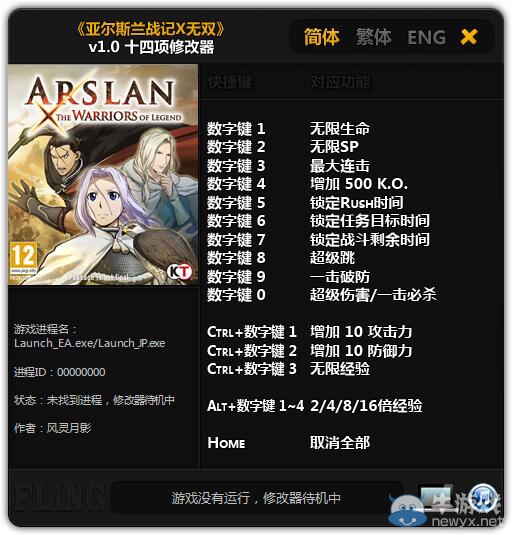This screenshot has width=512, height=535.
Task: Switch language to ENG
Action: pos(427,38)
